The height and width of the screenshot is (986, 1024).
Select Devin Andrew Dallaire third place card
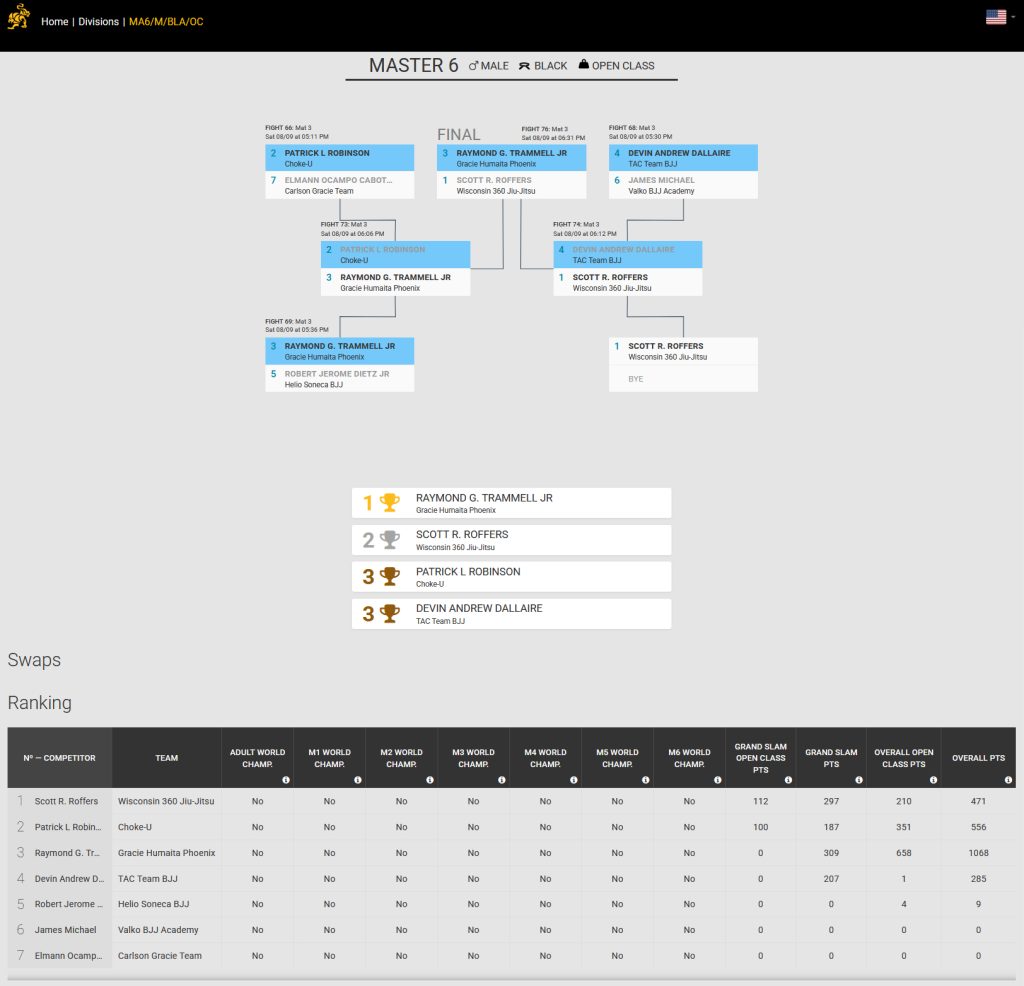pyautogui.click(x=511, y=614)
